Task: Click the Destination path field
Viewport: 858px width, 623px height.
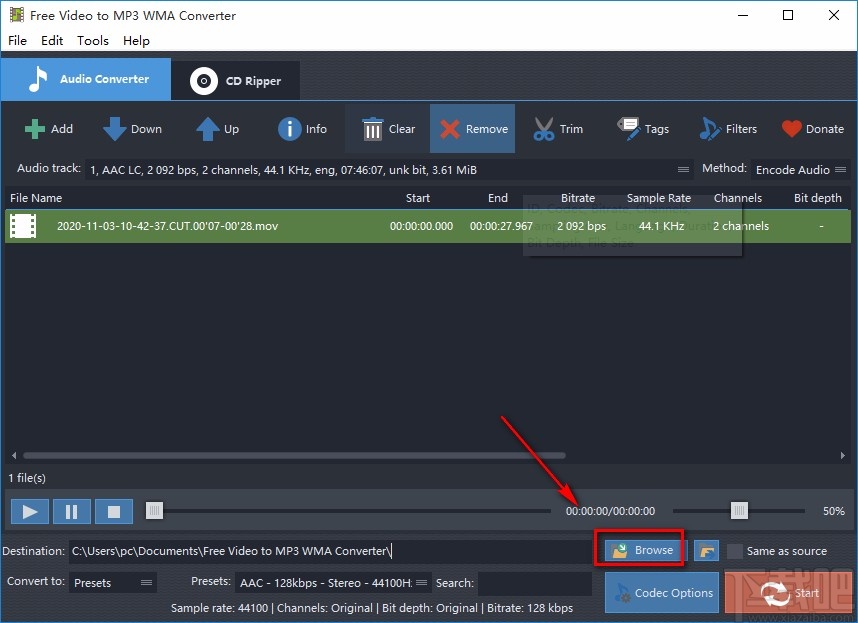Action: pos(330,551)
